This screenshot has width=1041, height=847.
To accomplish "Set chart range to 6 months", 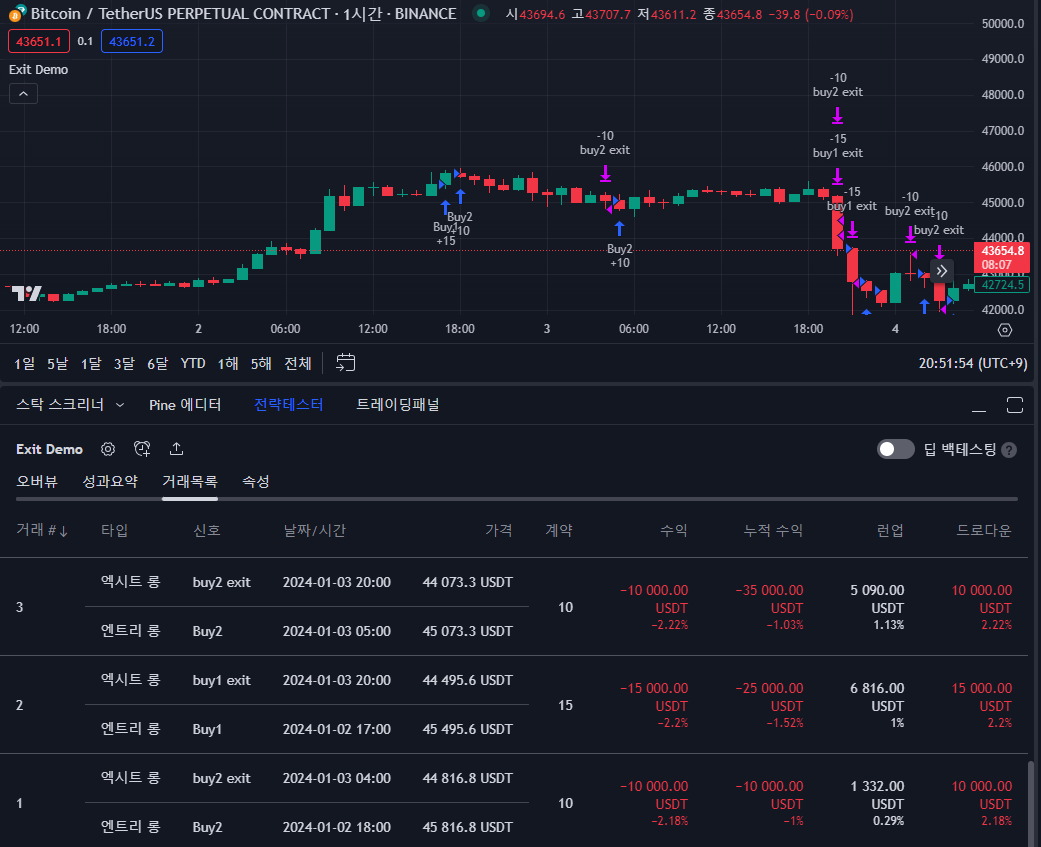I will click(x=157, y=364).
